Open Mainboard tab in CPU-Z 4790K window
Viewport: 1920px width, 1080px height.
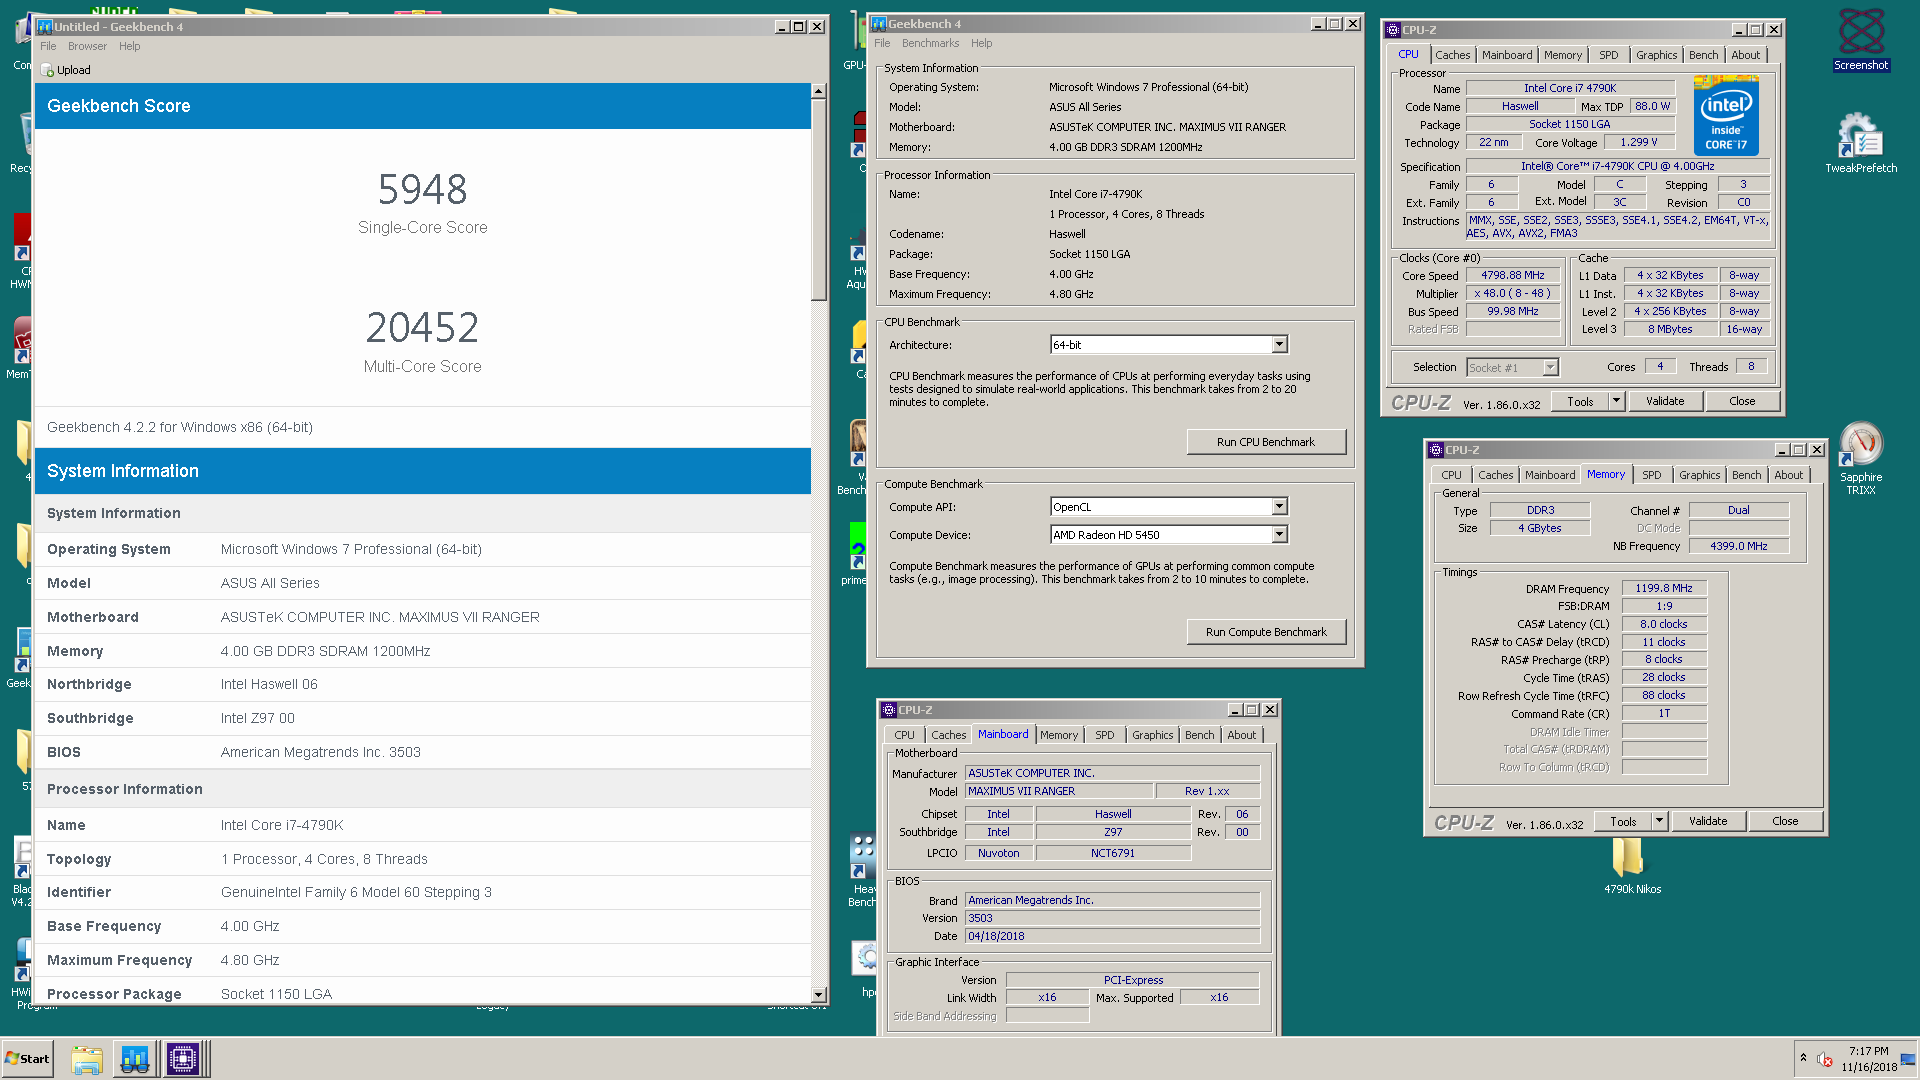coord(1506,55)
